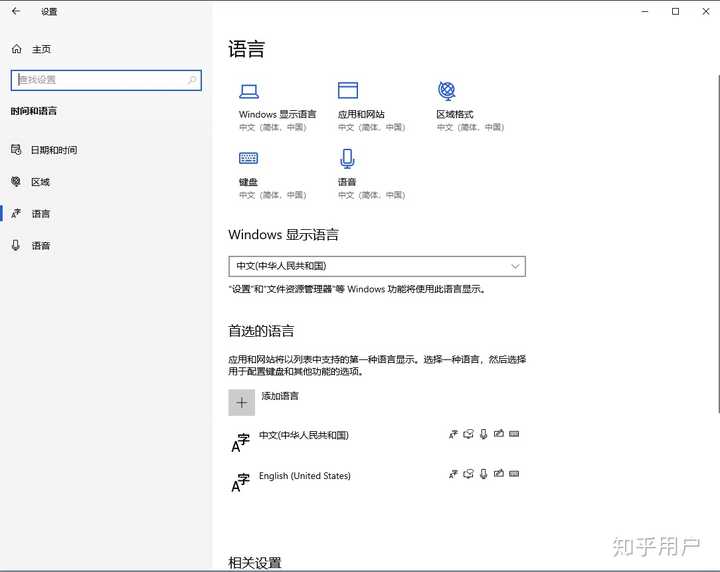Open 语音 speech settings in sidebar
This screenshot has height=572, width=720.
pos(41,246)
